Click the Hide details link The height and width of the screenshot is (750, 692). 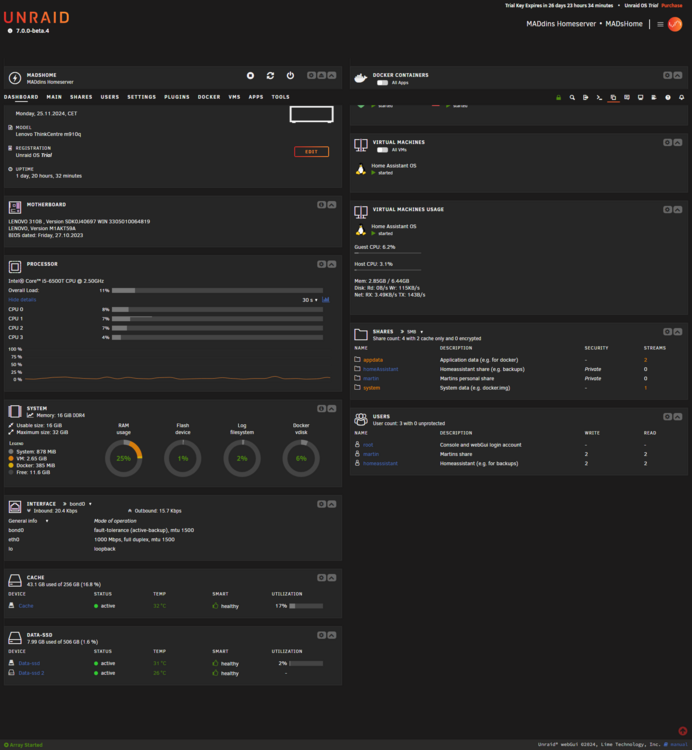point(22,300)
